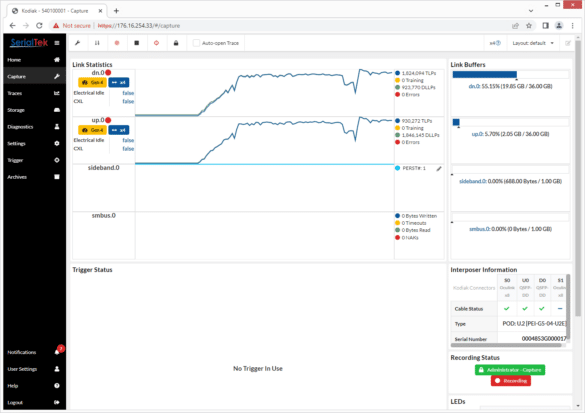This screenshot has width=585, height=413.
Task: Click the pause capture toolbar icon
Action: (x=97, y=43)
